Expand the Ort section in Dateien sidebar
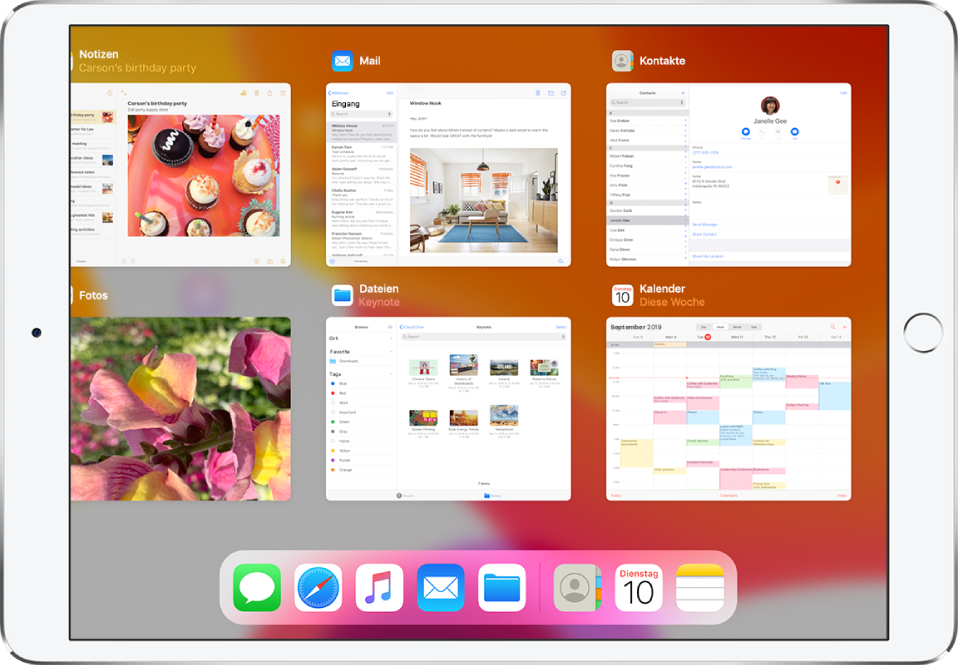This screenshot has width=958, height=665. pyautogui.click(x=392, y=339)
